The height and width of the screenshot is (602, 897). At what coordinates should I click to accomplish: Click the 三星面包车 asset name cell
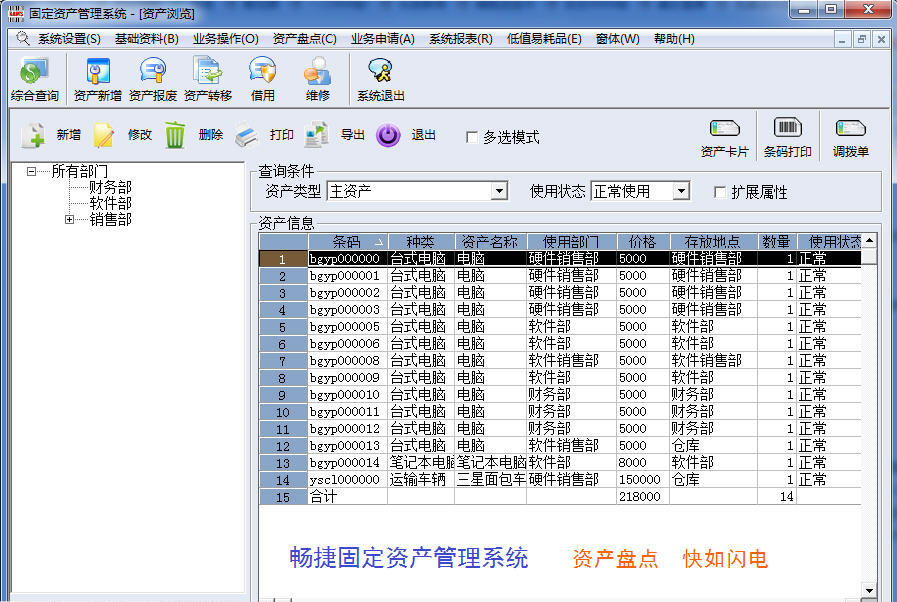(x=490, y=480)
